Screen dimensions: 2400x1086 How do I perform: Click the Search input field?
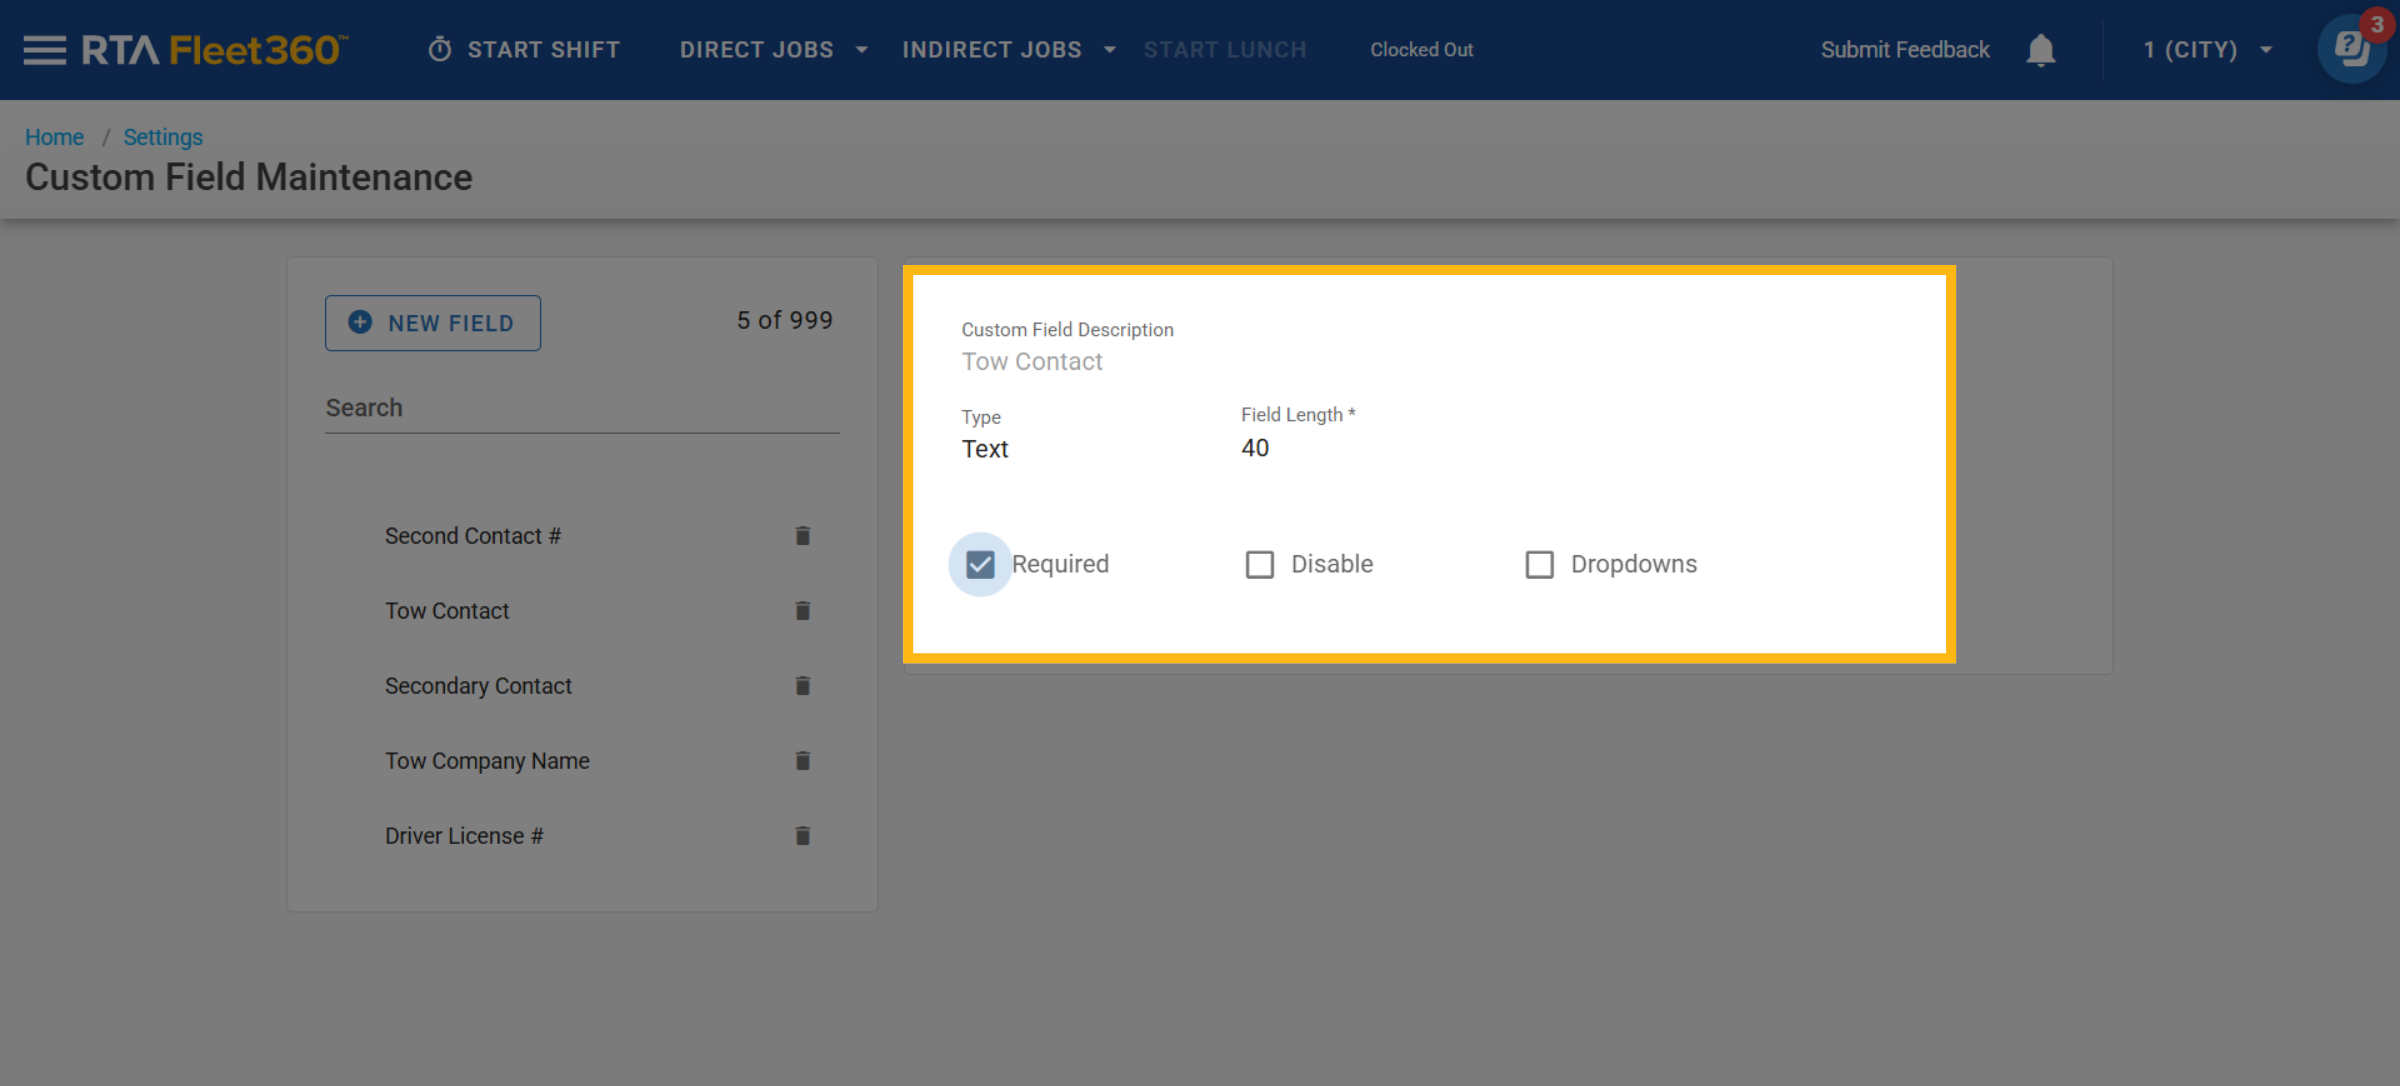[x=582, y=408]
